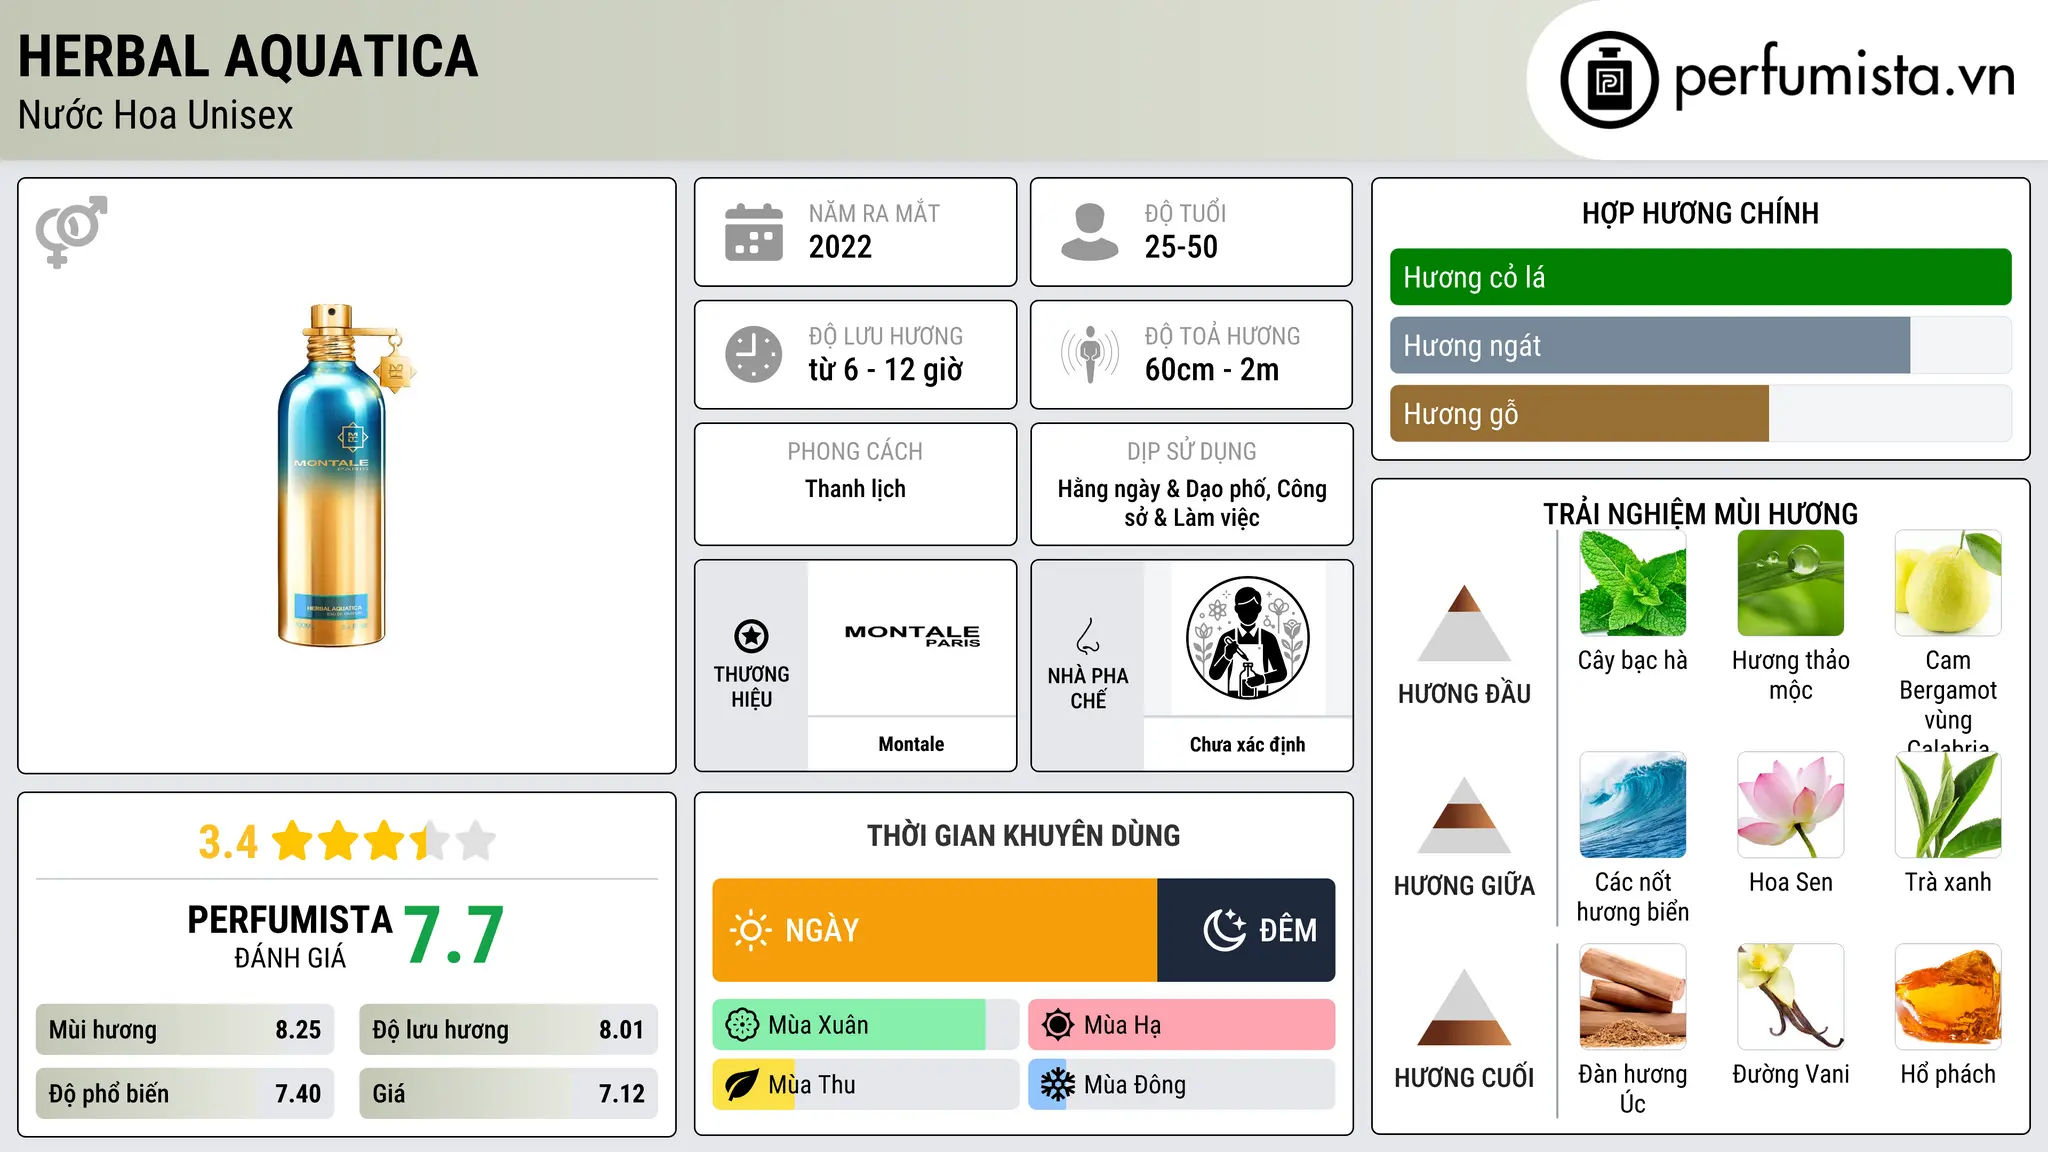Viewport: 2048px width, 1152px height.
Task: Open the perfumista.vn site name link
Action: (x=1844, y=77)
